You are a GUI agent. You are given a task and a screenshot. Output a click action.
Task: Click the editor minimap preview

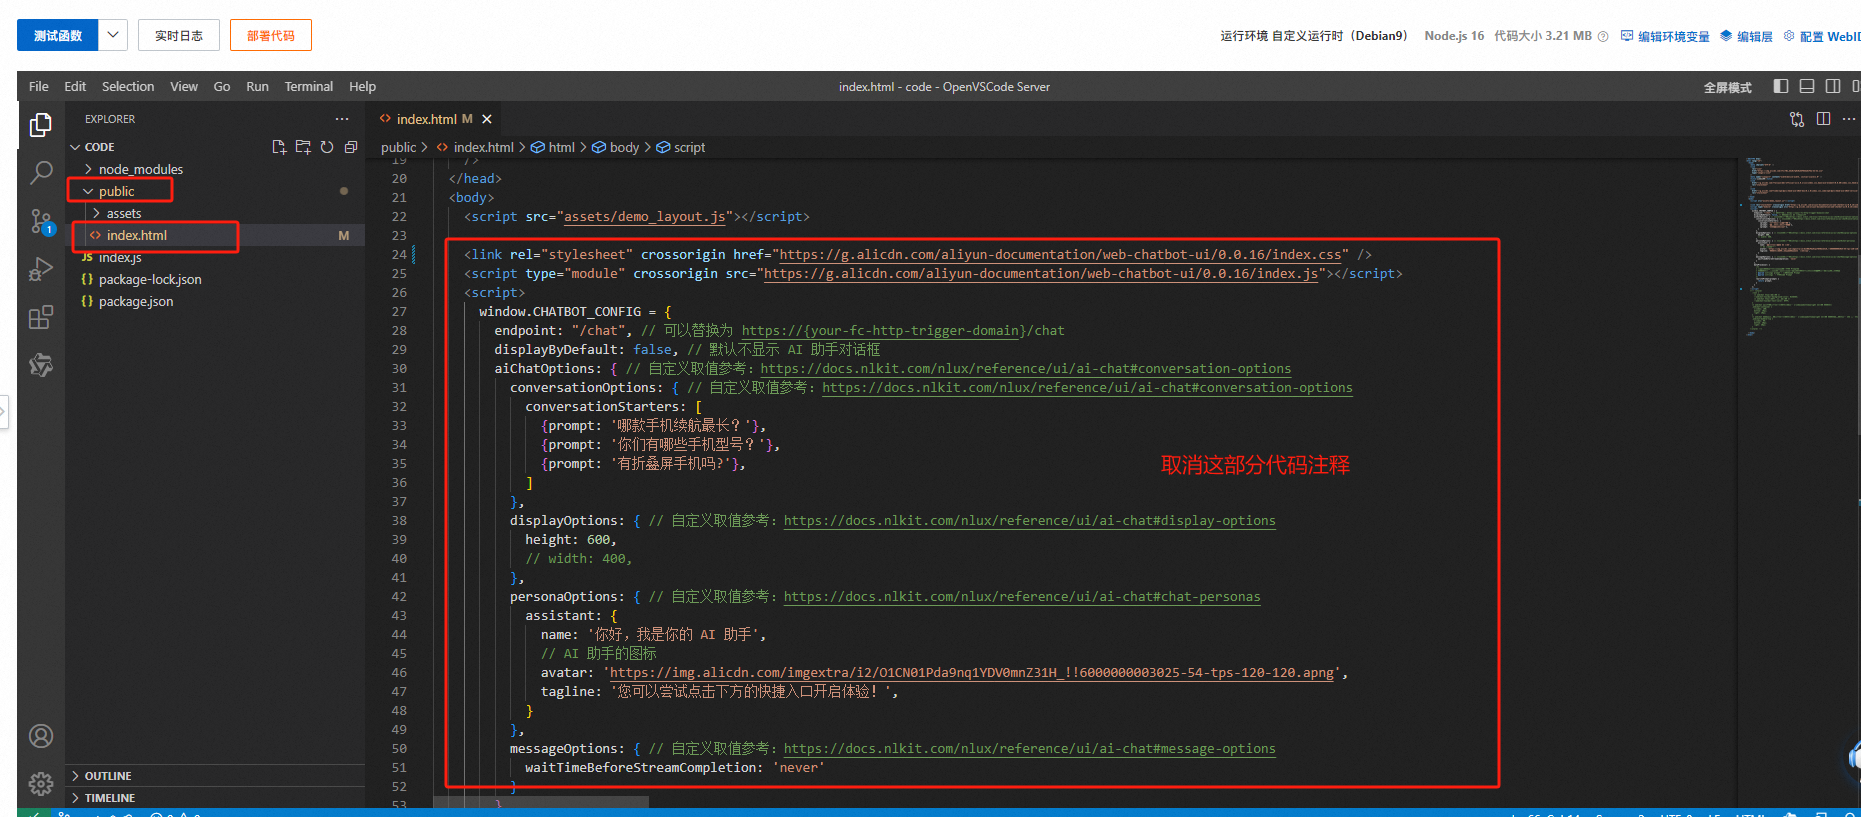point(1796,245)
